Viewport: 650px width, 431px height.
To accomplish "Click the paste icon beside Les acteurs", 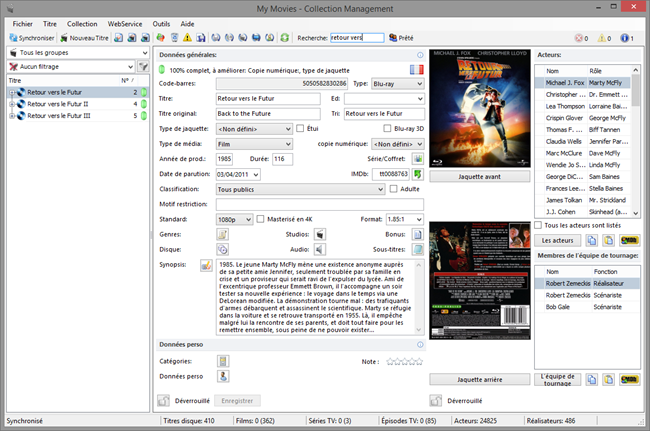I will (x=608, y=240).
